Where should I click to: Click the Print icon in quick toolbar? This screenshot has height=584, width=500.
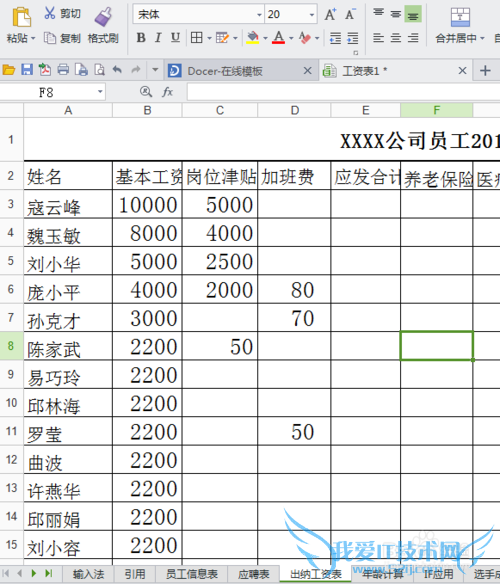[x=63, y=70]
